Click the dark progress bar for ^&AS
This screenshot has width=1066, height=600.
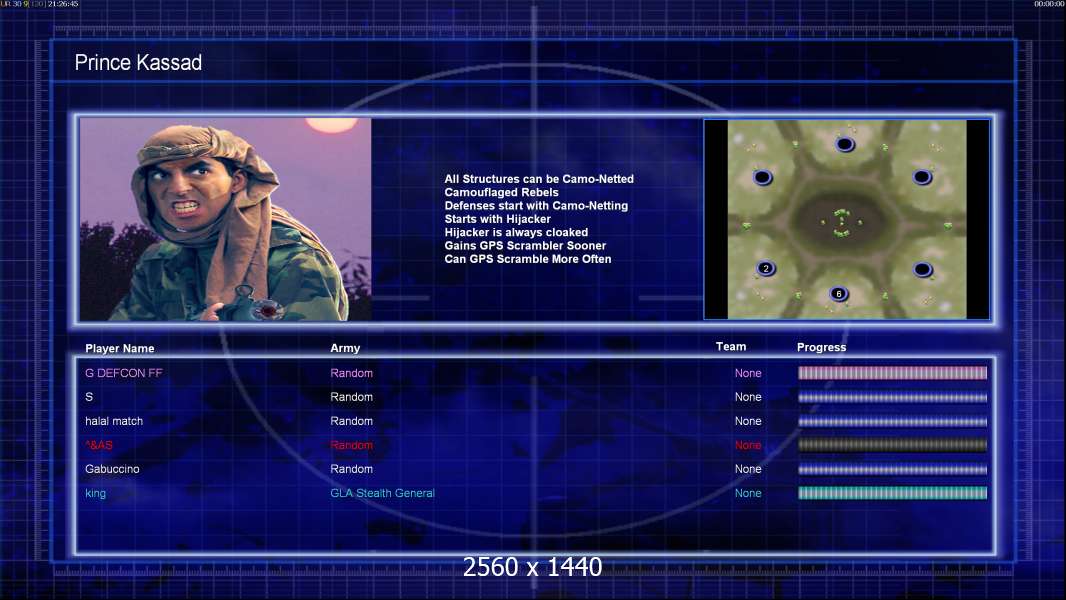pos(893,445)
